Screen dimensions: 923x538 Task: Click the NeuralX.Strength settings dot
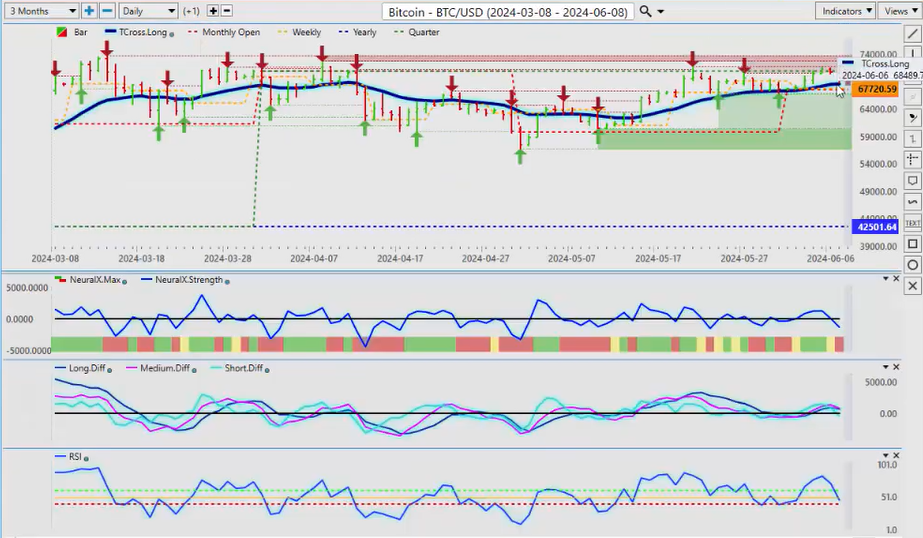[227, 281]
